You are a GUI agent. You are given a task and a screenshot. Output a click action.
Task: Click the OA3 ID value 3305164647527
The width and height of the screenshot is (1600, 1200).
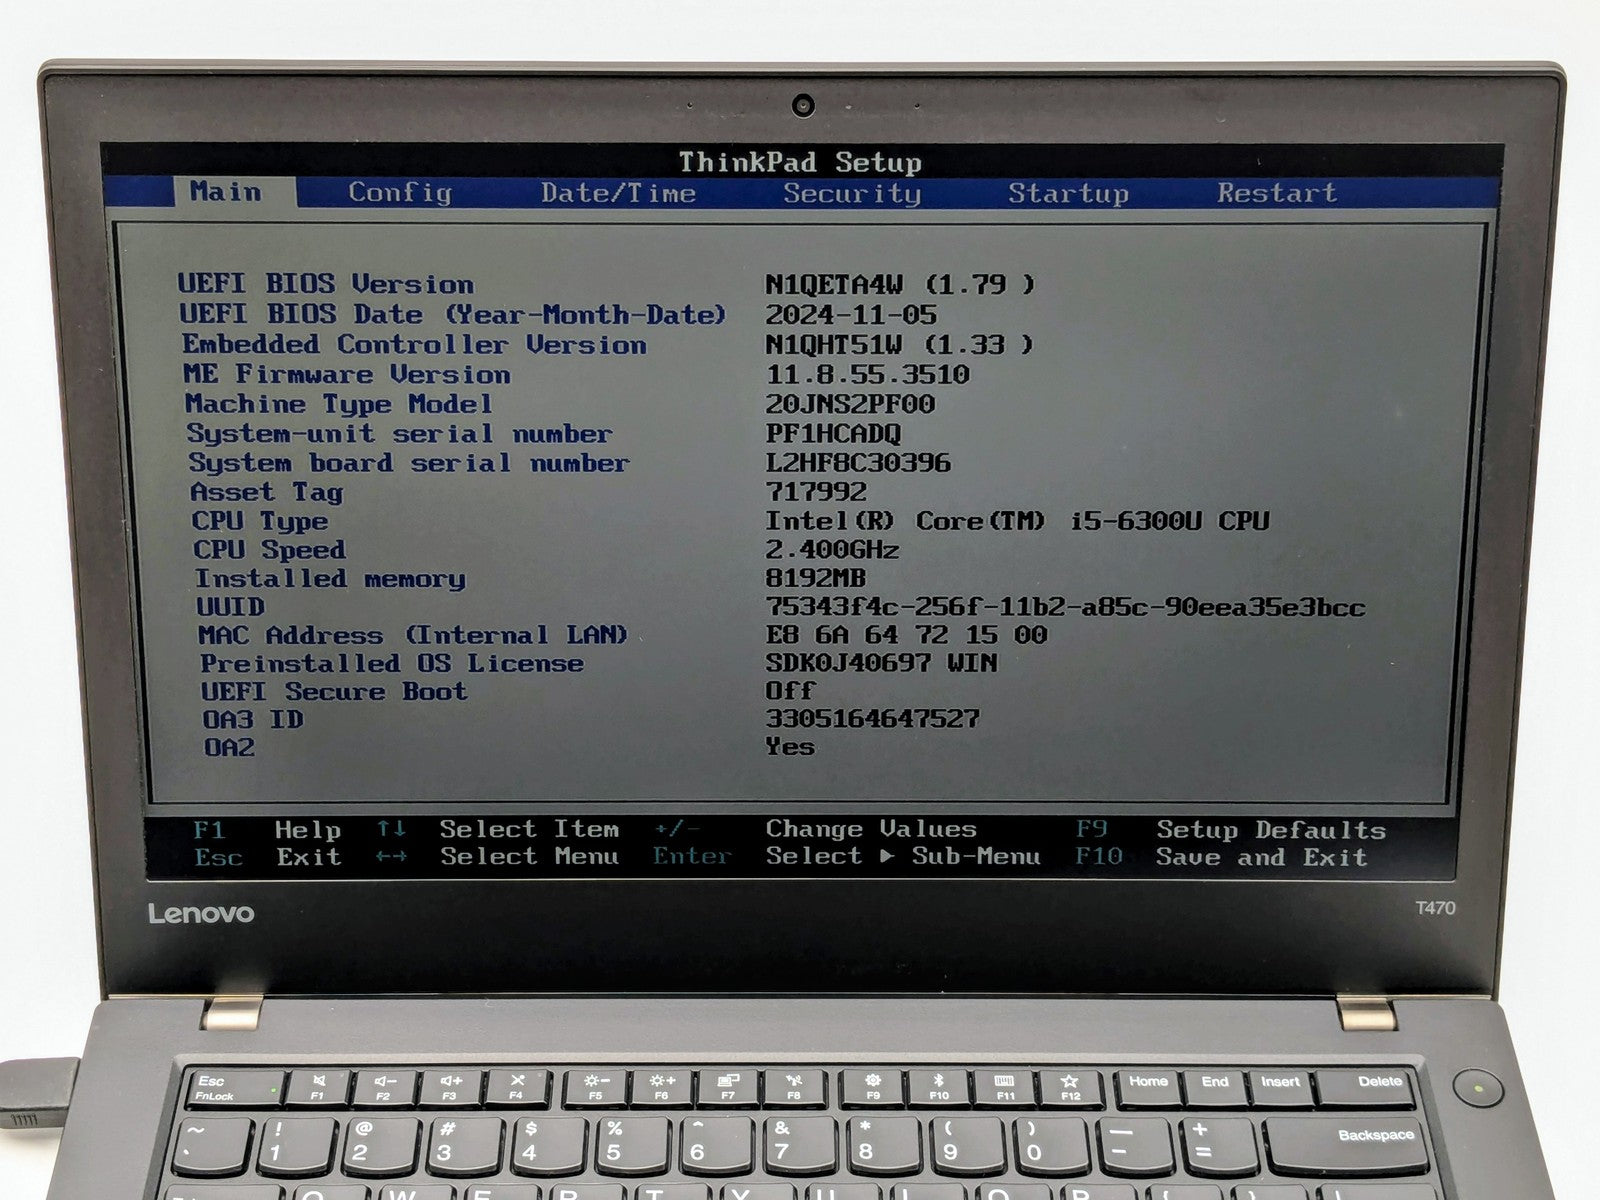tap(872, 718)
